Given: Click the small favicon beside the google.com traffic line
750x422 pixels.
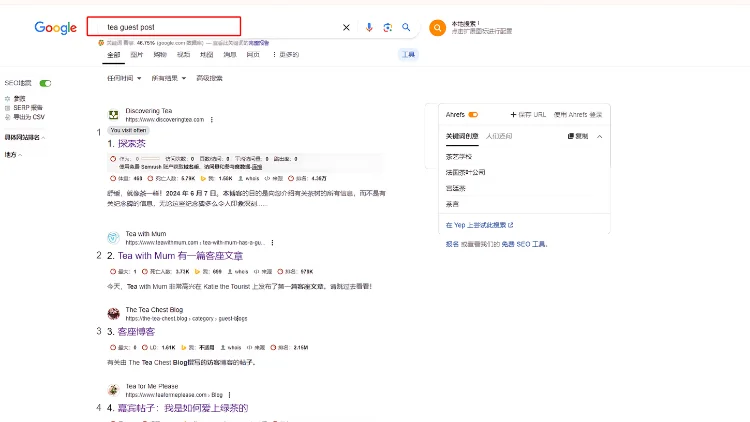Looking at the screenshot, I should point(101,43).
